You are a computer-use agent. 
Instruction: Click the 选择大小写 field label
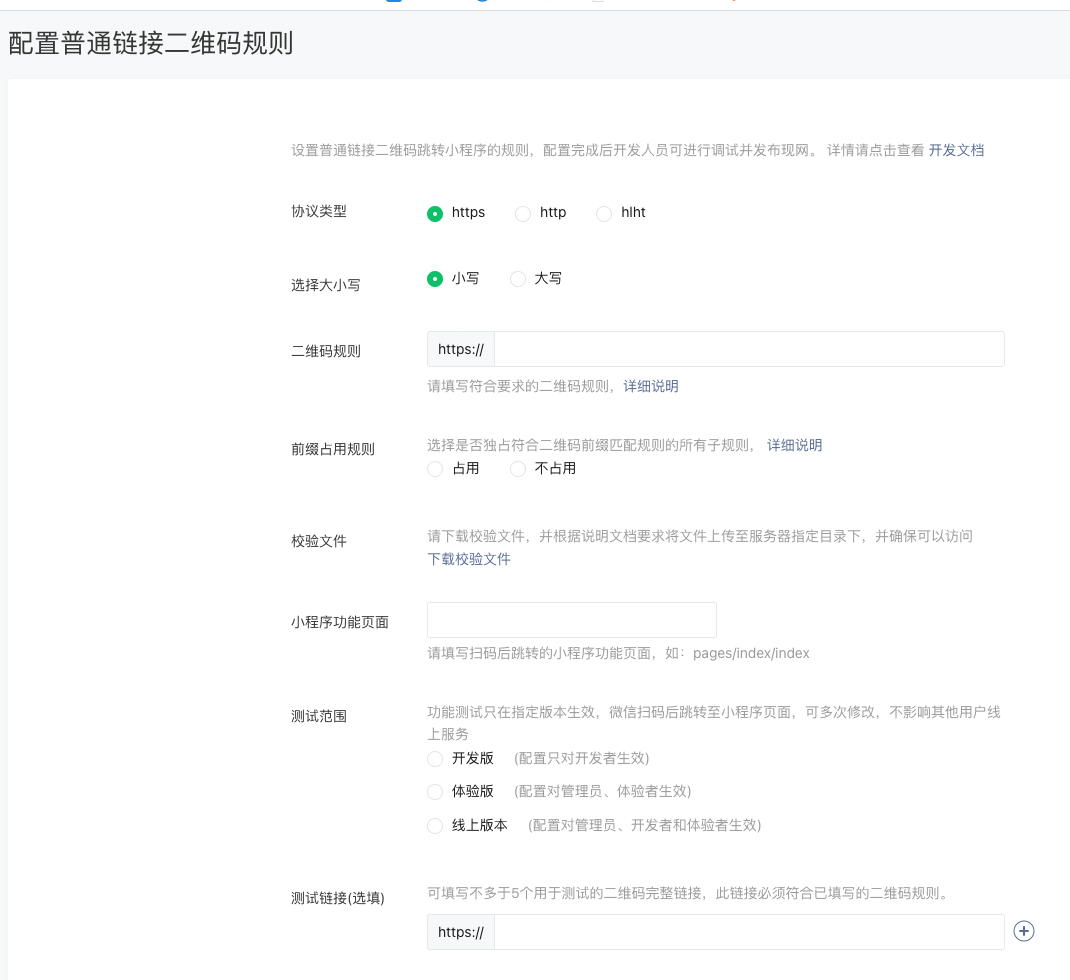pos(326,285)
